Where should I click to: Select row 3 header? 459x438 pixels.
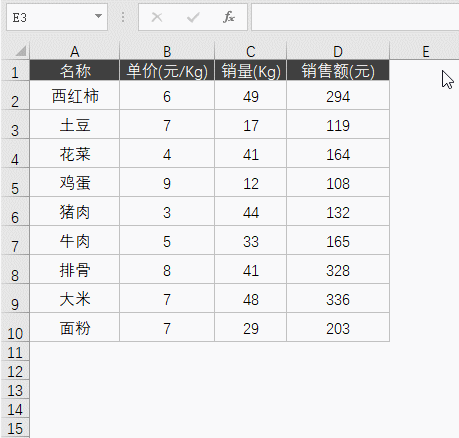pos(15,124)
